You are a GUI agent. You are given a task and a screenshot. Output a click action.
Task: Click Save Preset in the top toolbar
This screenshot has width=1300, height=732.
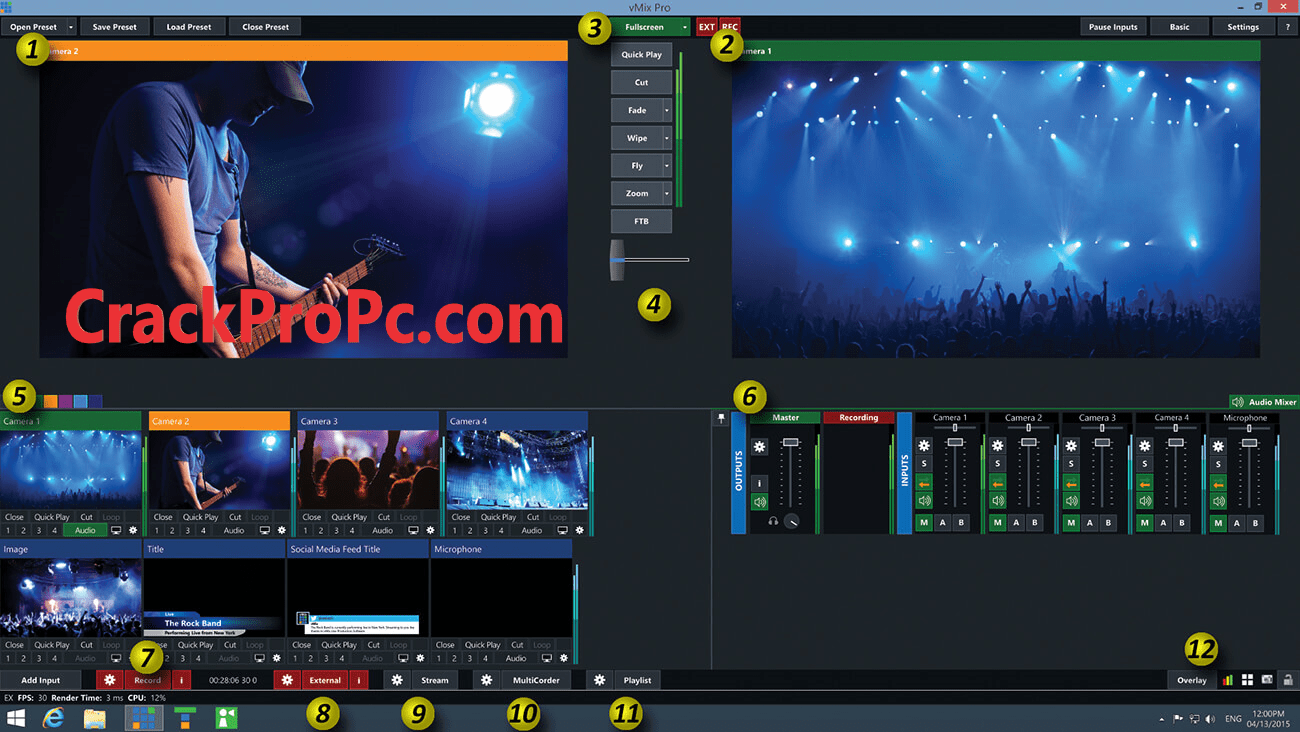115,26
